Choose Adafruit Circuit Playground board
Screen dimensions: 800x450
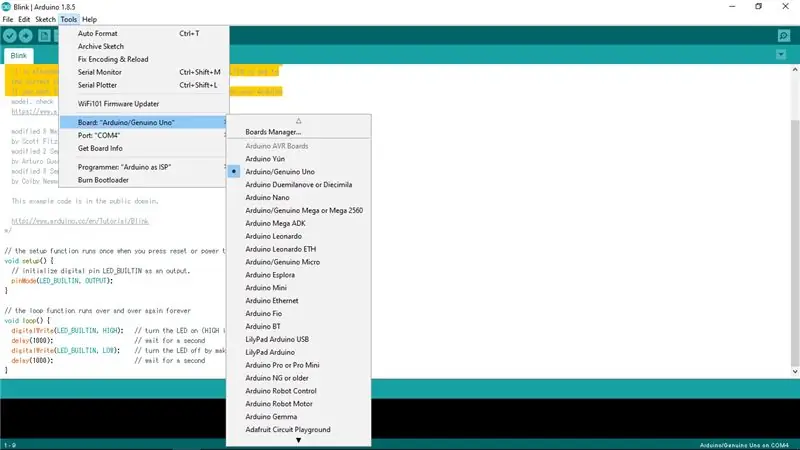298,430
